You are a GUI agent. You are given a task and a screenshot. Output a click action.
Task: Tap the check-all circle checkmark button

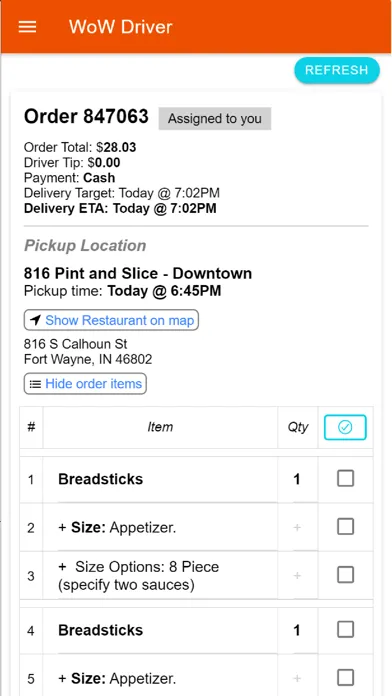pos(345,427)
